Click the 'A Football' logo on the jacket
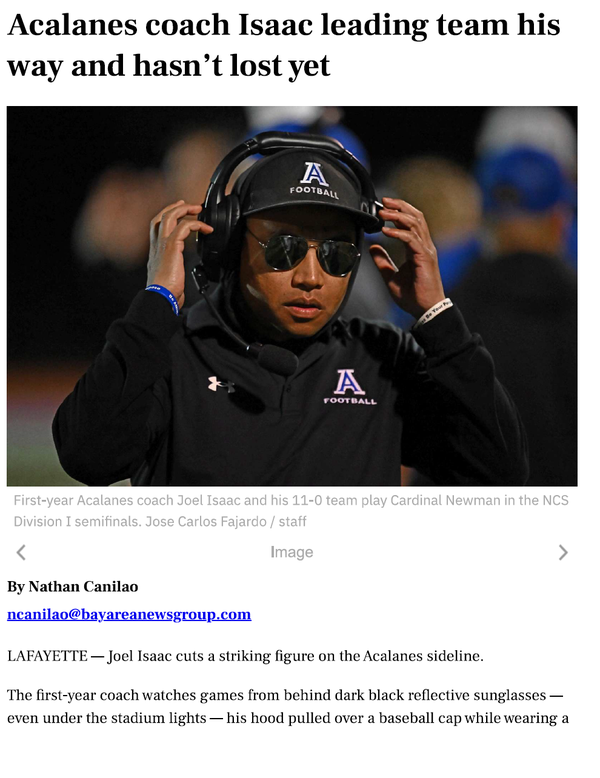This screenshot has width=600, height=778. click(350, 387)
